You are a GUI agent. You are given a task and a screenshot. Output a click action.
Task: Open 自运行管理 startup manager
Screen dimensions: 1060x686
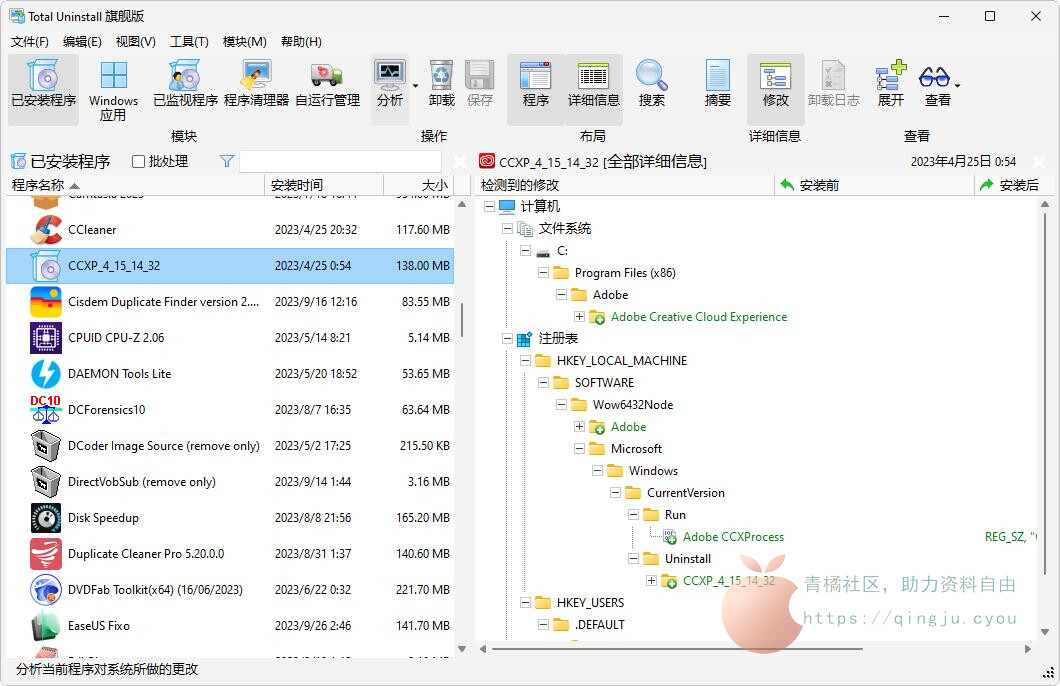327,84
